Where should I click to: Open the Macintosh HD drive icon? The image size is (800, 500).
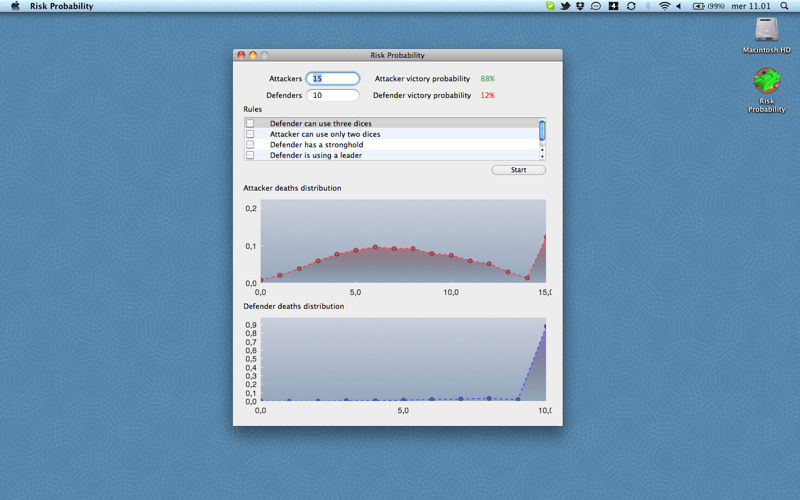pyautogui.click(x=767, y=31)
